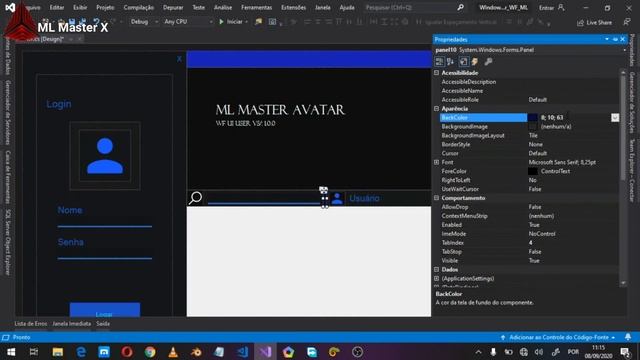Open the Extensões menu
The height and width of the screenshot is (360, 640).
293,7
